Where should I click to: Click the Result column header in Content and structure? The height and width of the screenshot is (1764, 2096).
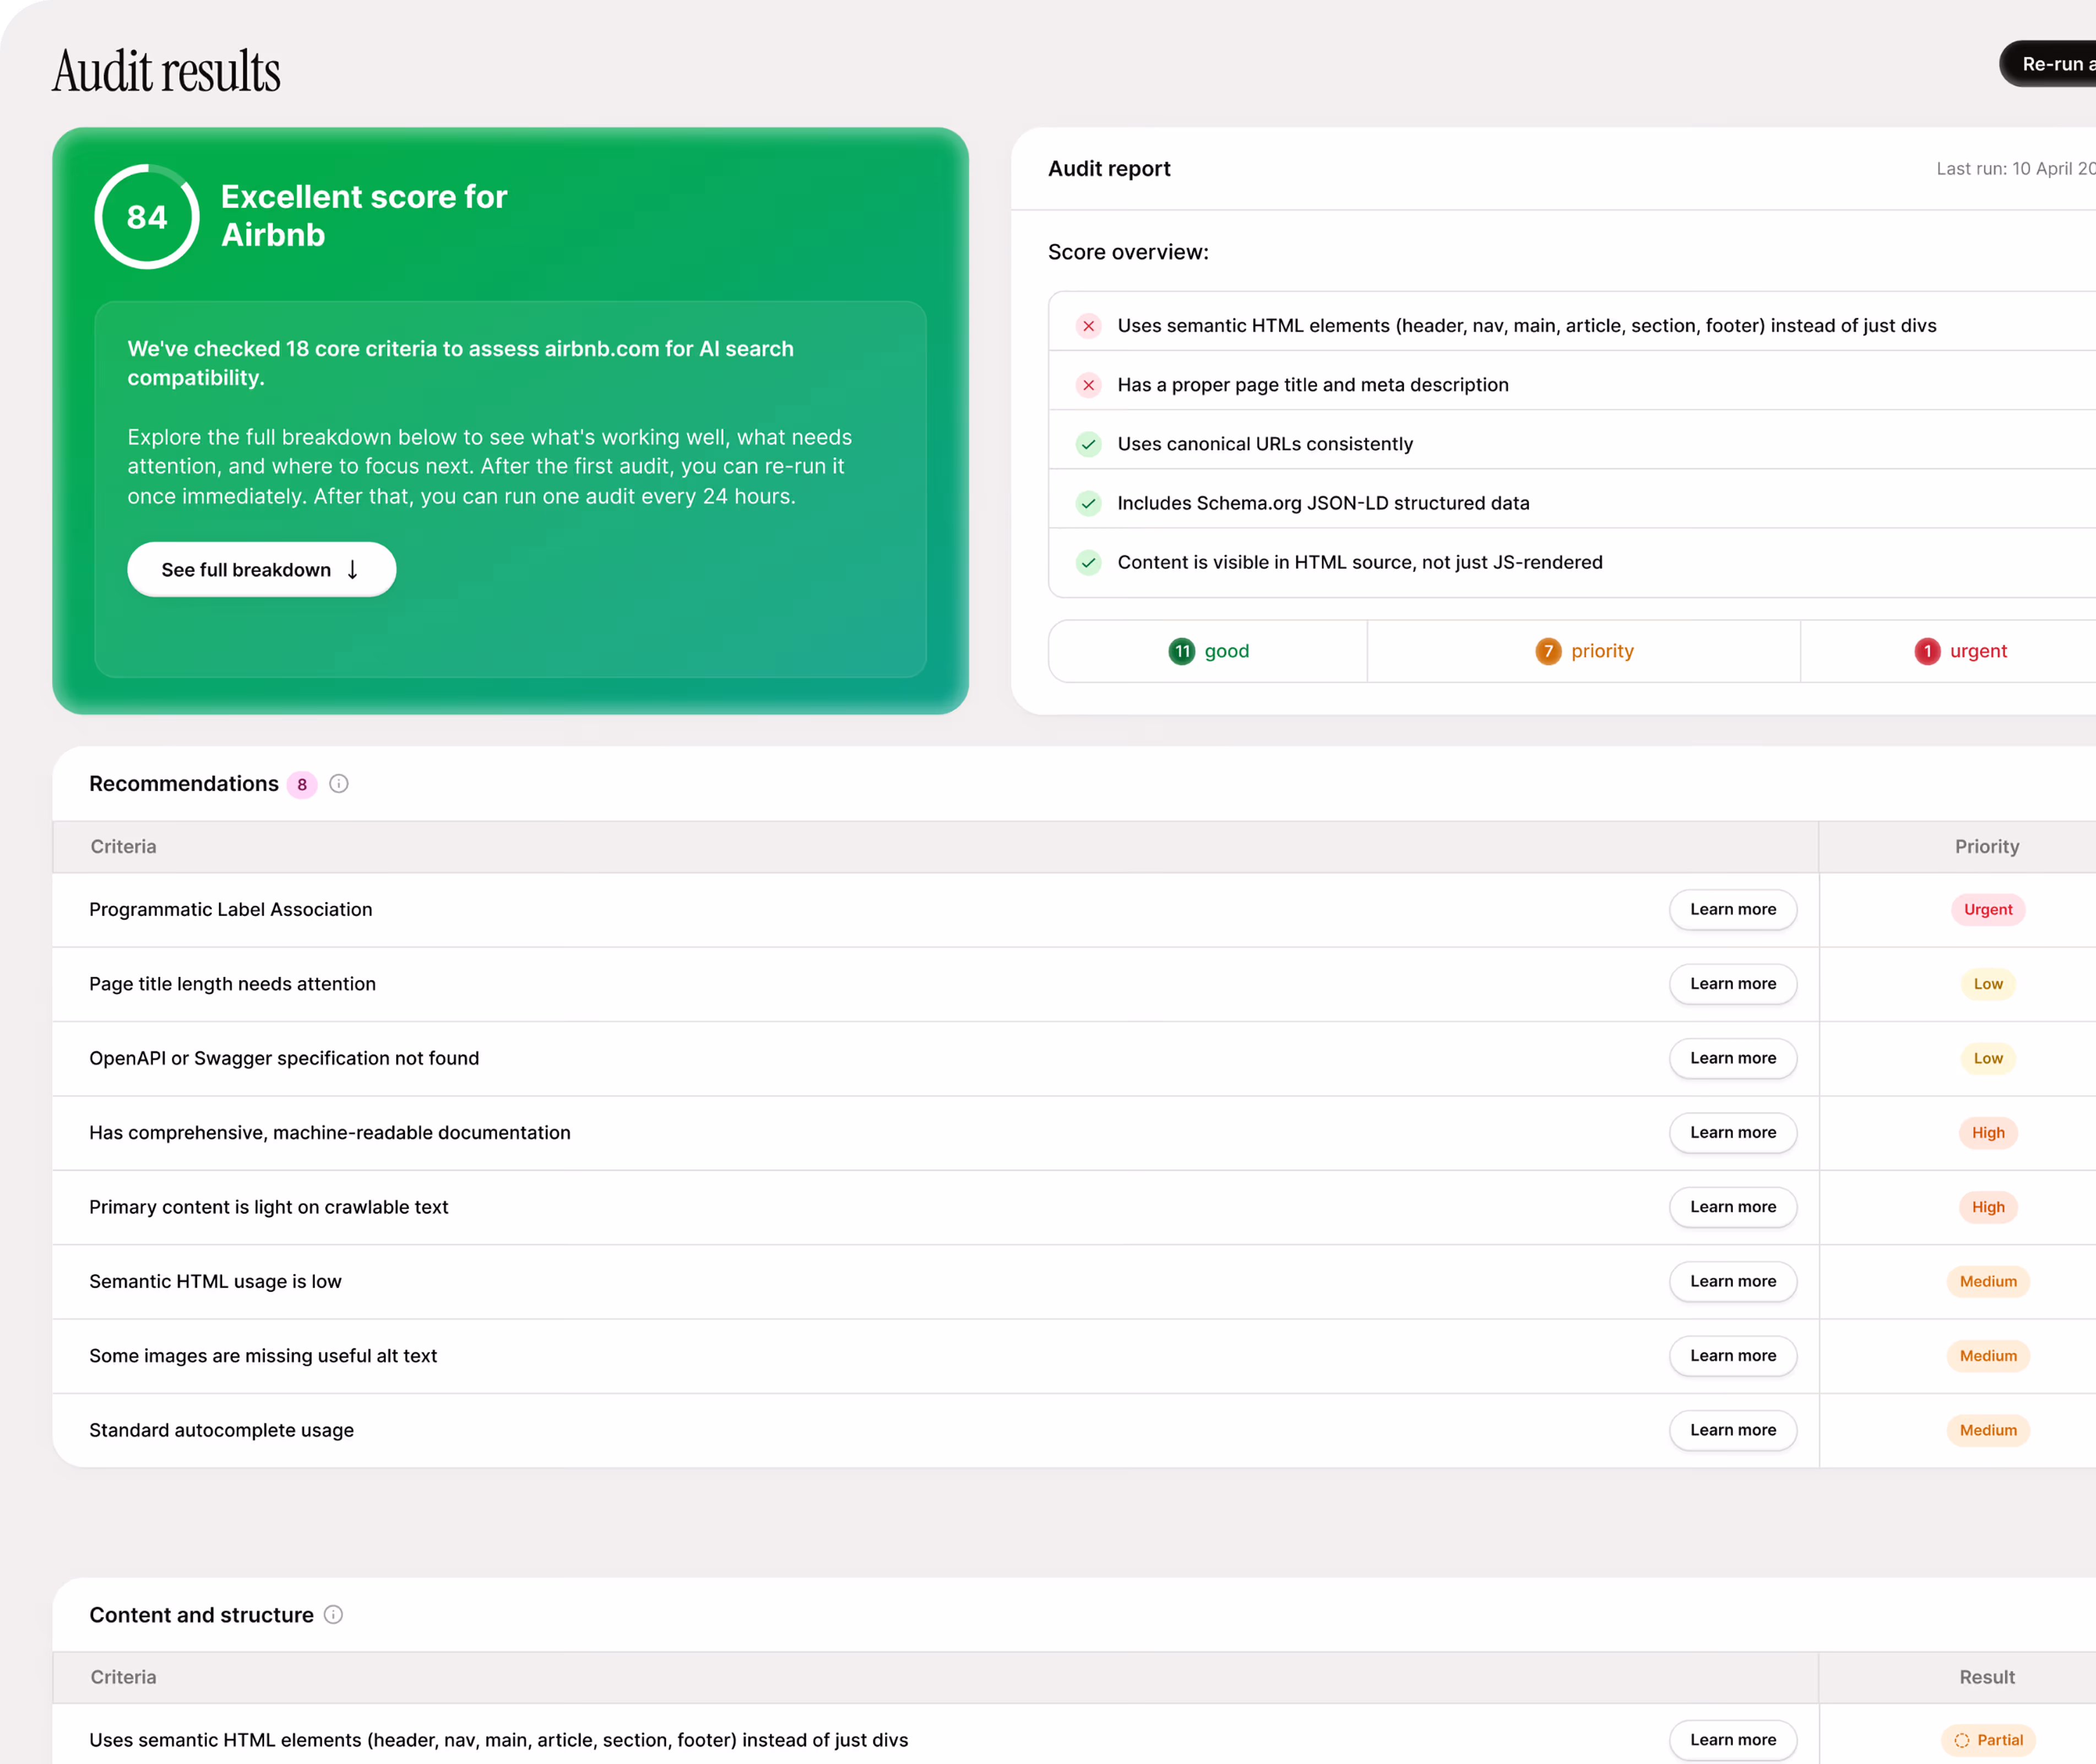tap(1986, 1678)
